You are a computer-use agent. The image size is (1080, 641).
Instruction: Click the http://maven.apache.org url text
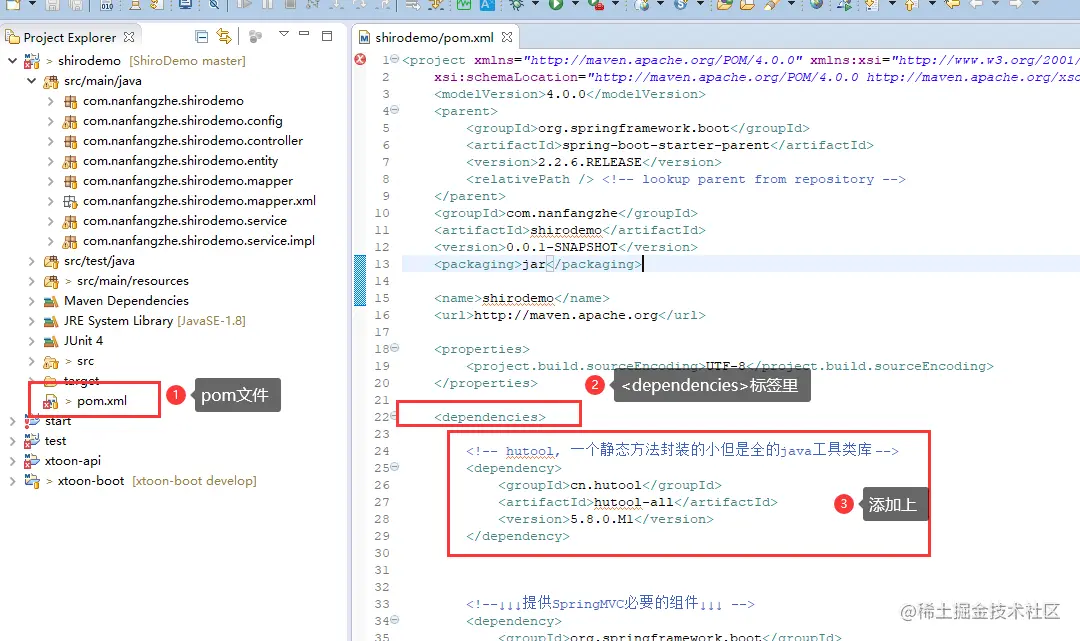tap(565, 315)
